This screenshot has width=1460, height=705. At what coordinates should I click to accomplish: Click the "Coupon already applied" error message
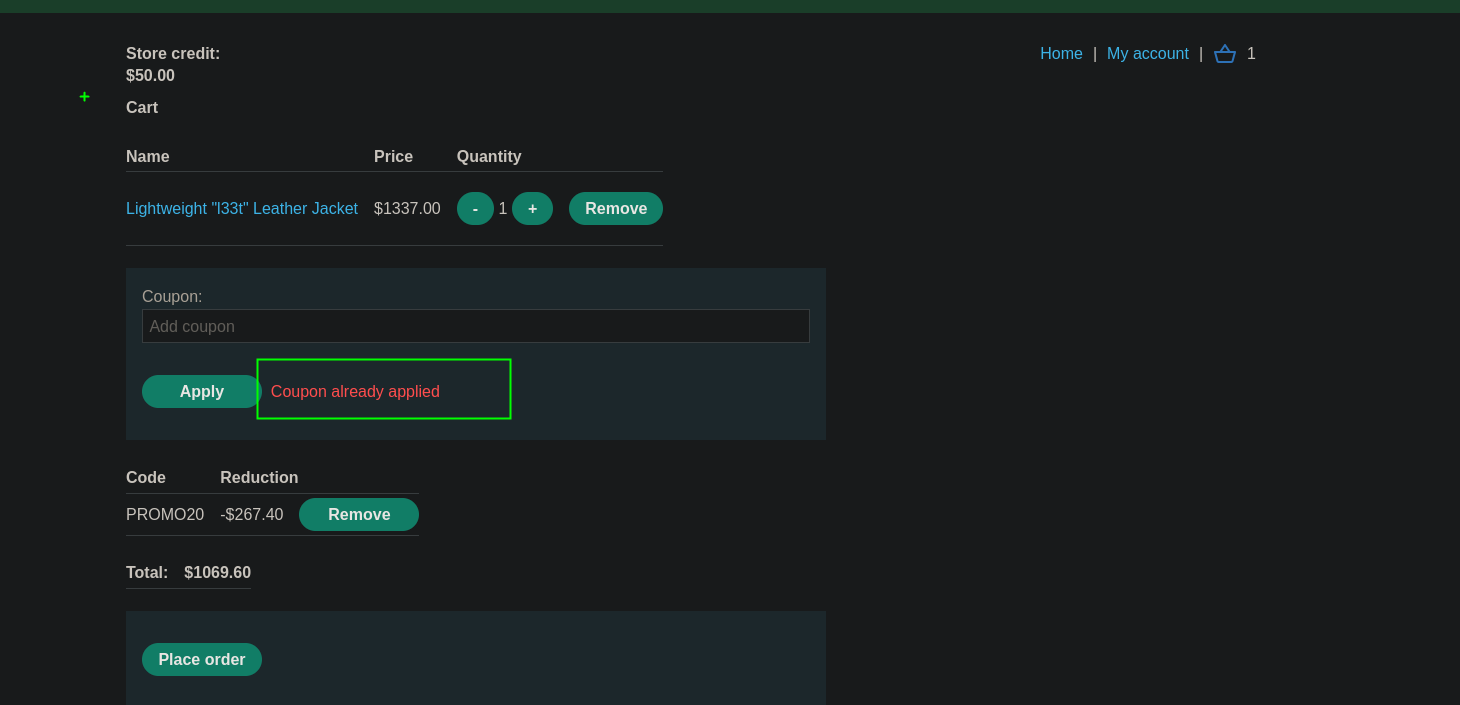[x=355, y=392]
